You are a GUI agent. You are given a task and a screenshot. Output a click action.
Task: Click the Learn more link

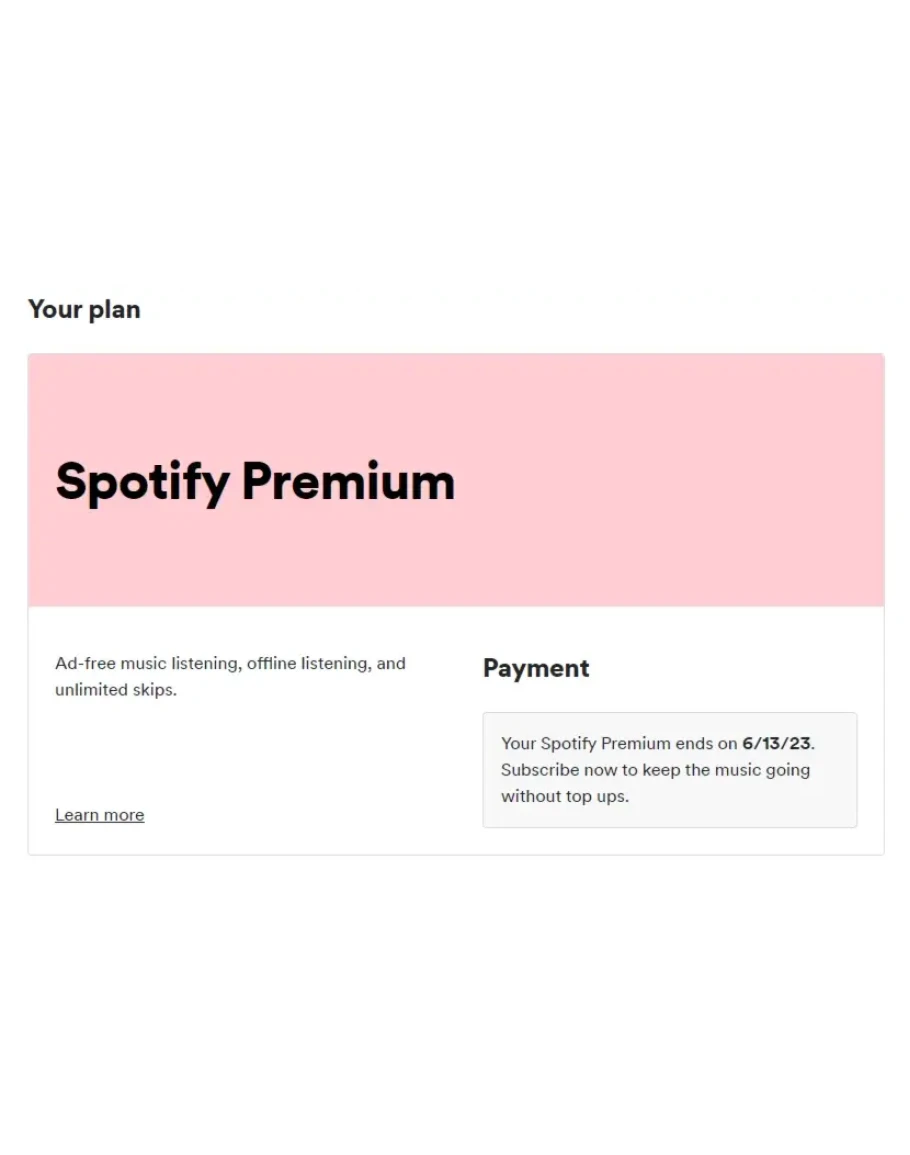click(99, 815)
